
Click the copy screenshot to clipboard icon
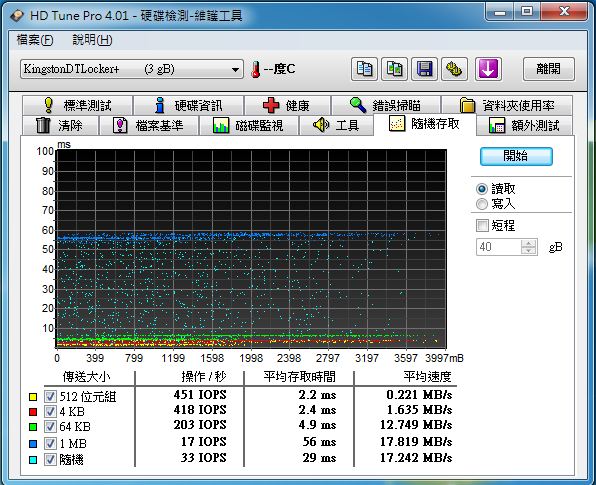394,69
